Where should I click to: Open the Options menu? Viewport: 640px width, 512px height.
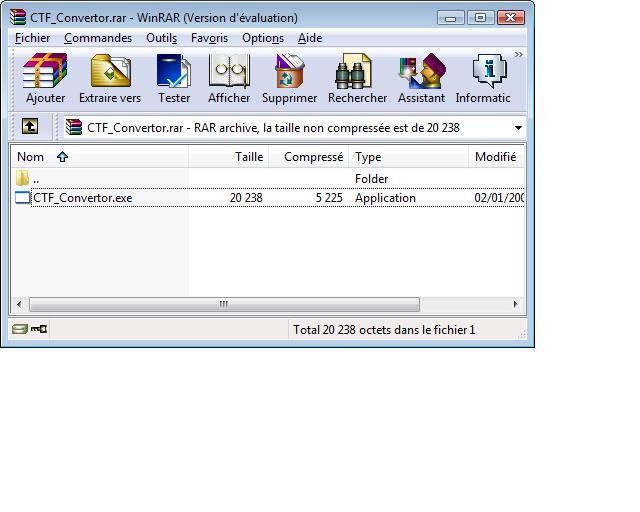pyautogui.click(x=263, y=38)
